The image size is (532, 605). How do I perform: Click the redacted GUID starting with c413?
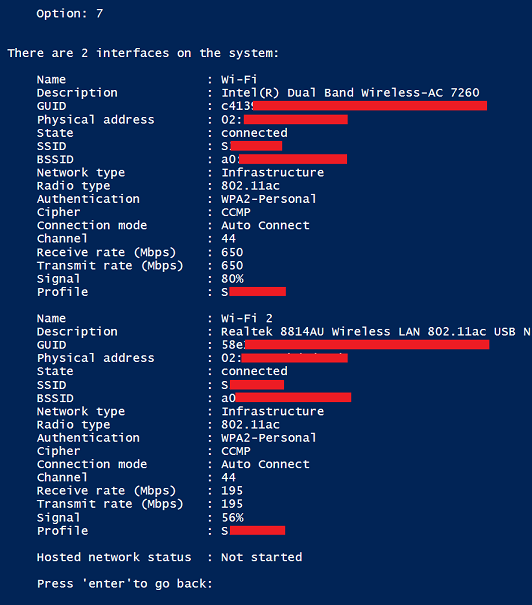click(354, 106)
